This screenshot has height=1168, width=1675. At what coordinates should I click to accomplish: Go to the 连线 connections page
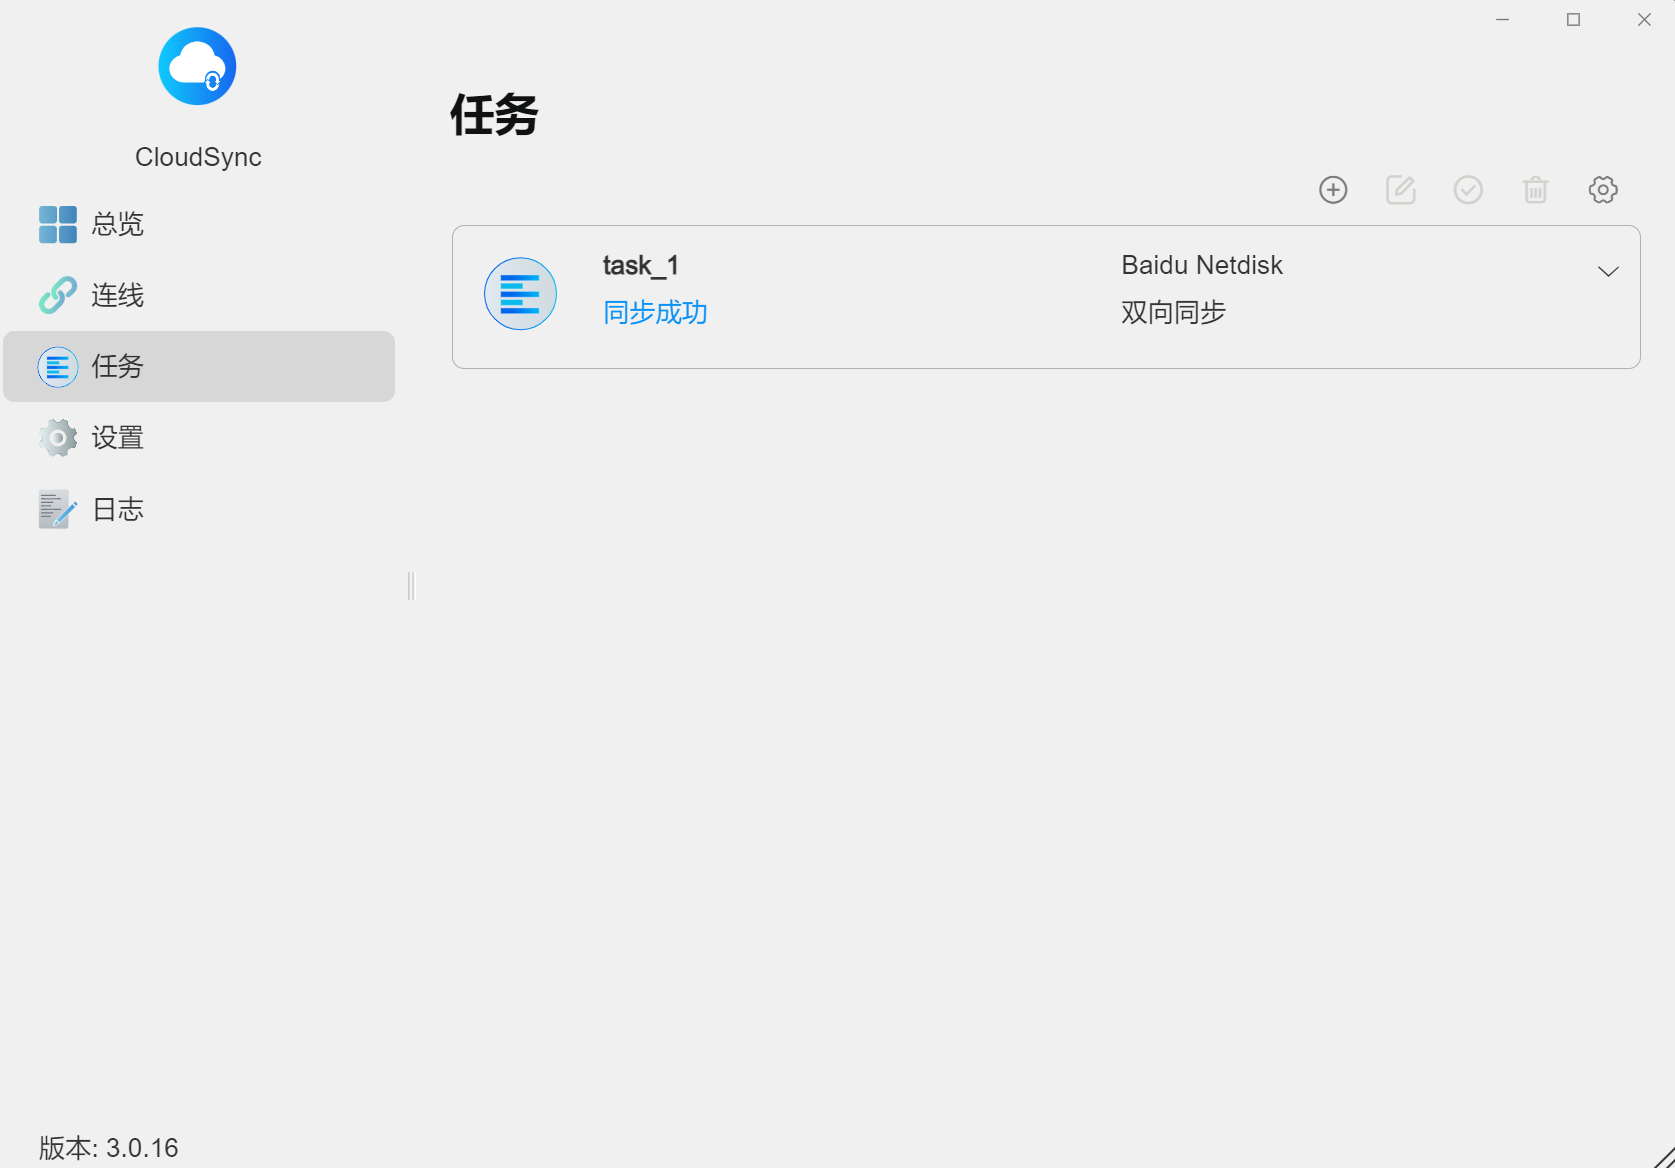coord(117,295)
